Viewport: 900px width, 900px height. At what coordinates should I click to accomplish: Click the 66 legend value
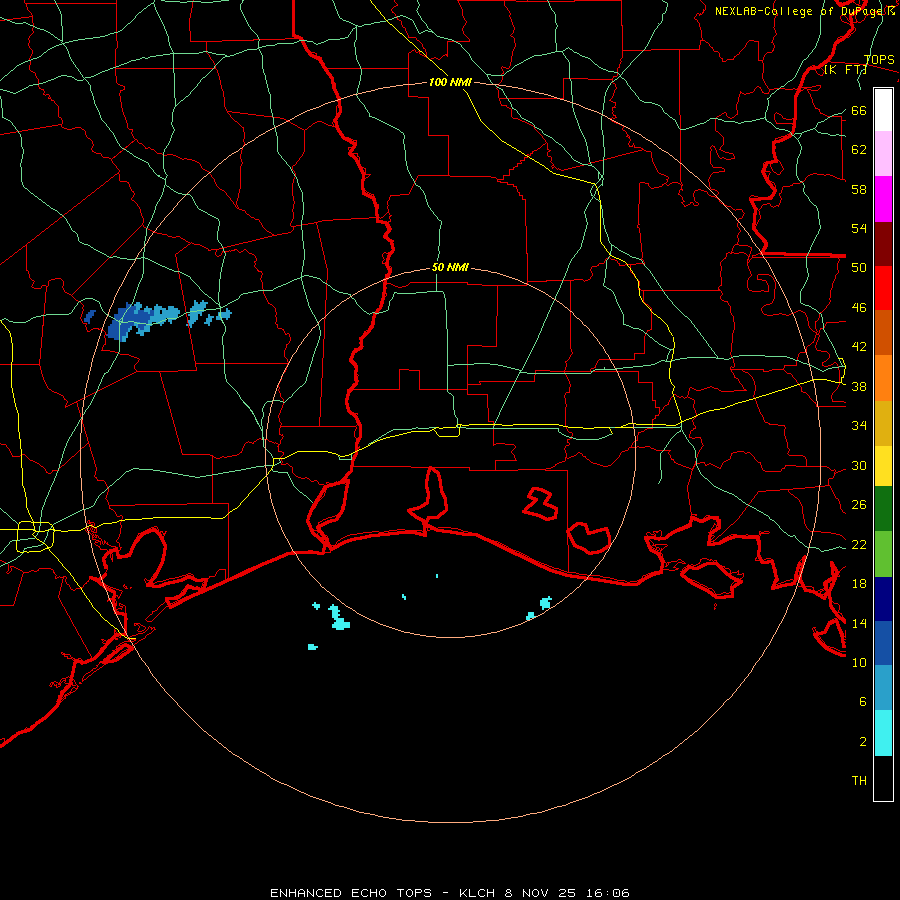(x=859, y=111)
